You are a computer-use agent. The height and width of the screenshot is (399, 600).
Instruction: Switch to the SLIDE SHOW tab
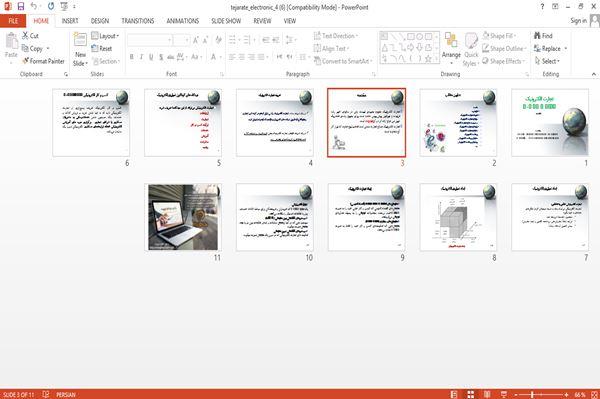pos(226,21)
